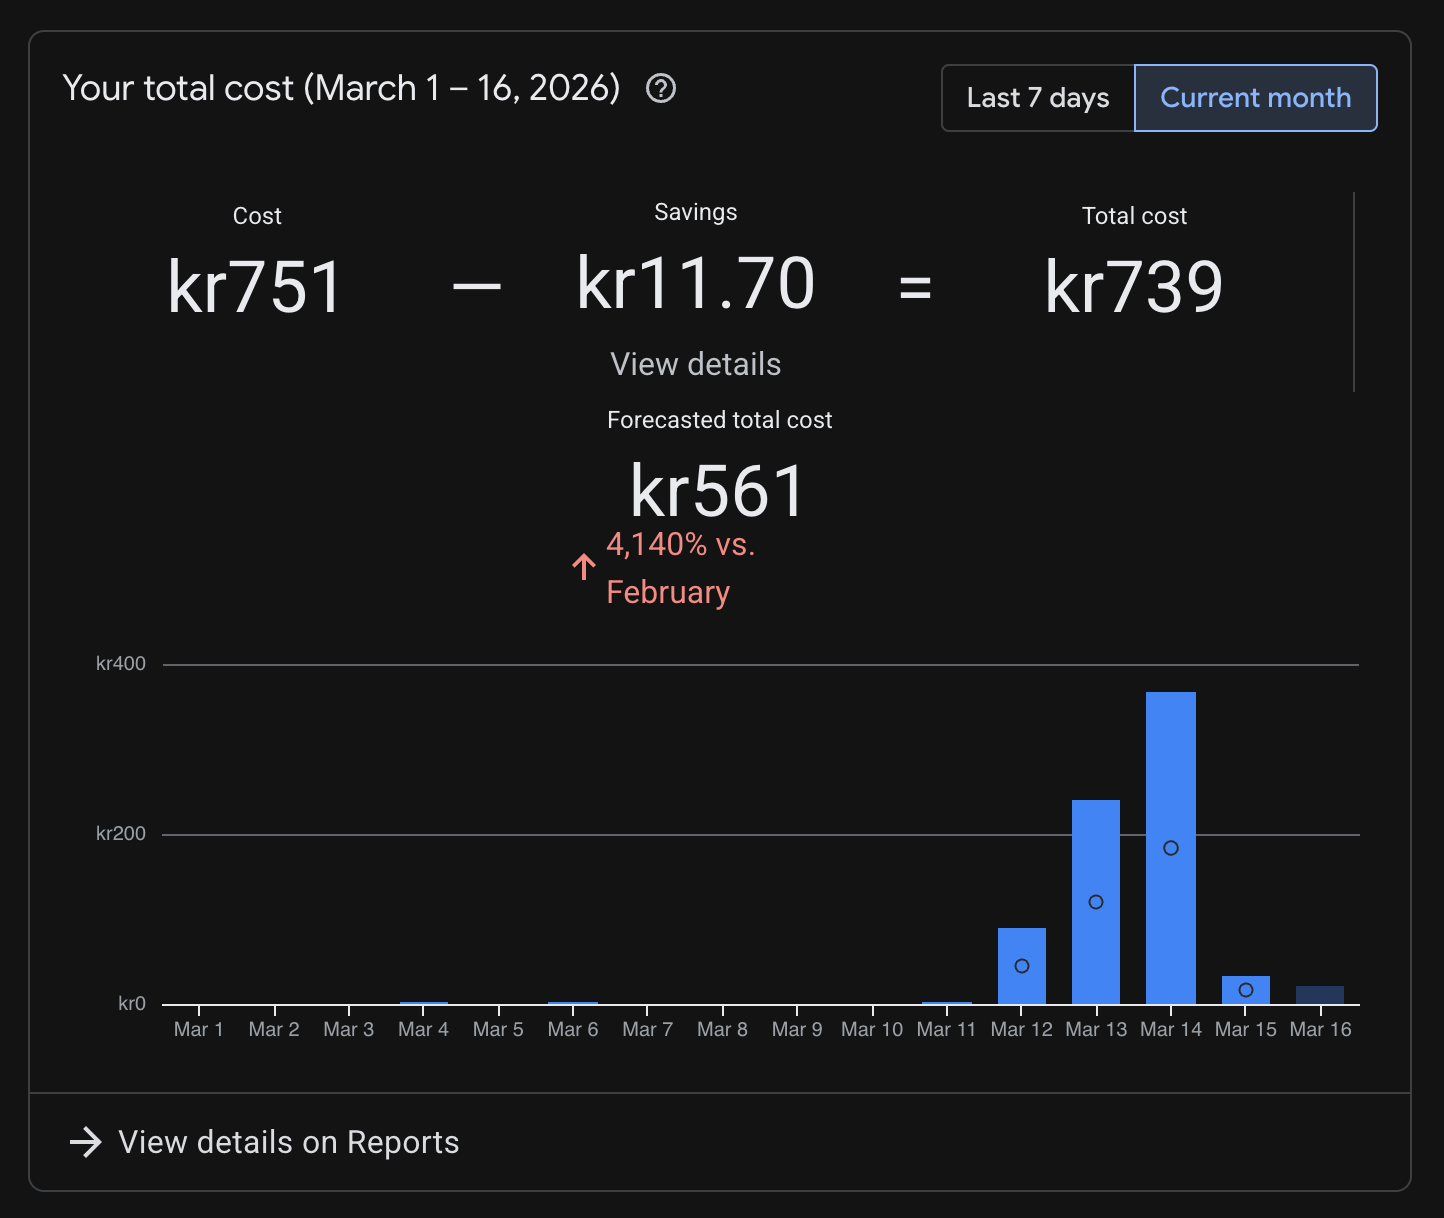
Task: Click the red upward trend arrow icon
Action: coord(584,567)
